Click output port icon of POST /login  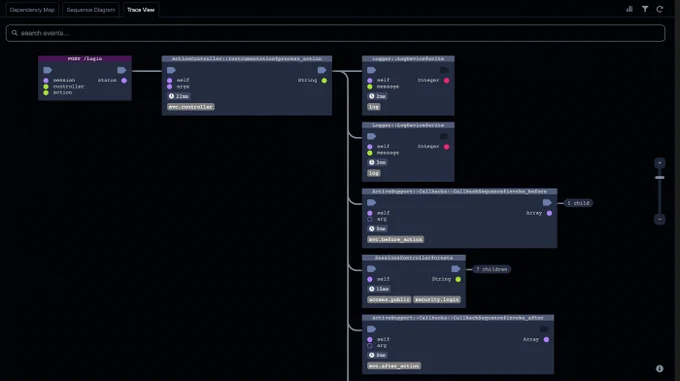coord(122,70)
